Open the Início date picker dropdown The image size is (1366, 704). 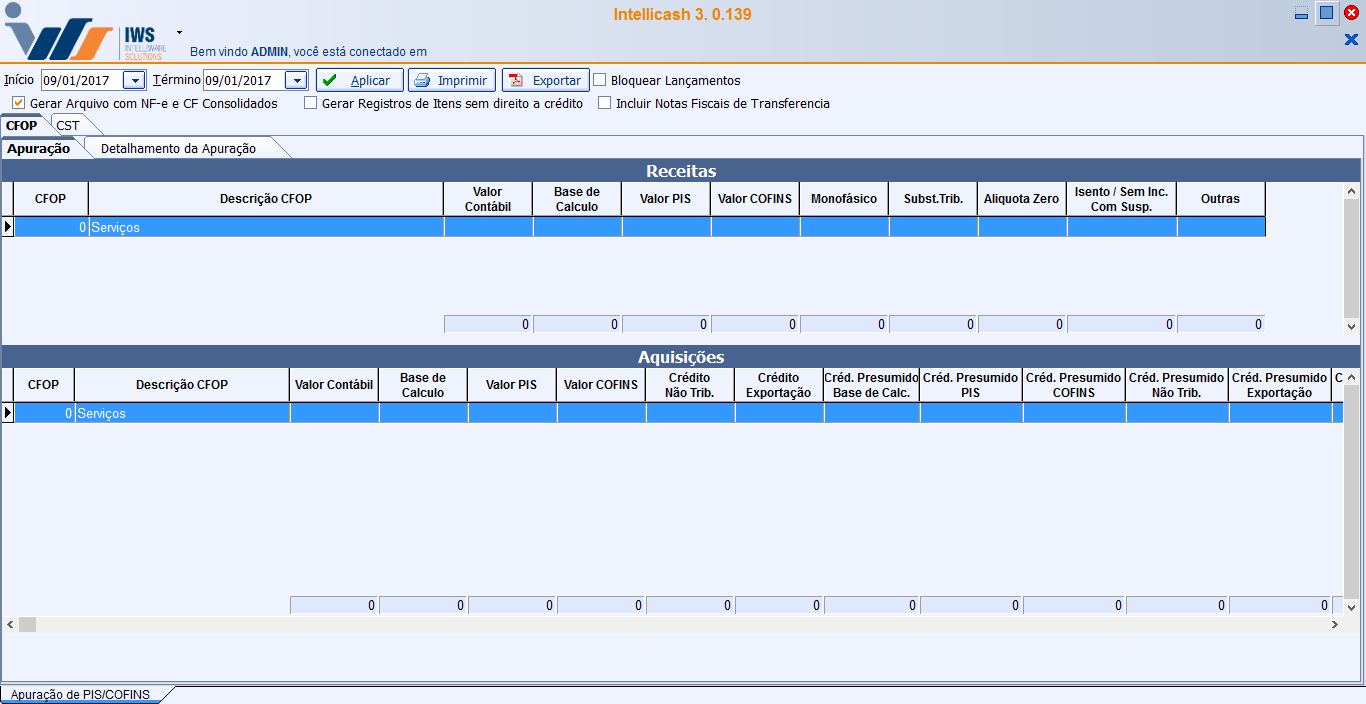click(x=134, y=80)
